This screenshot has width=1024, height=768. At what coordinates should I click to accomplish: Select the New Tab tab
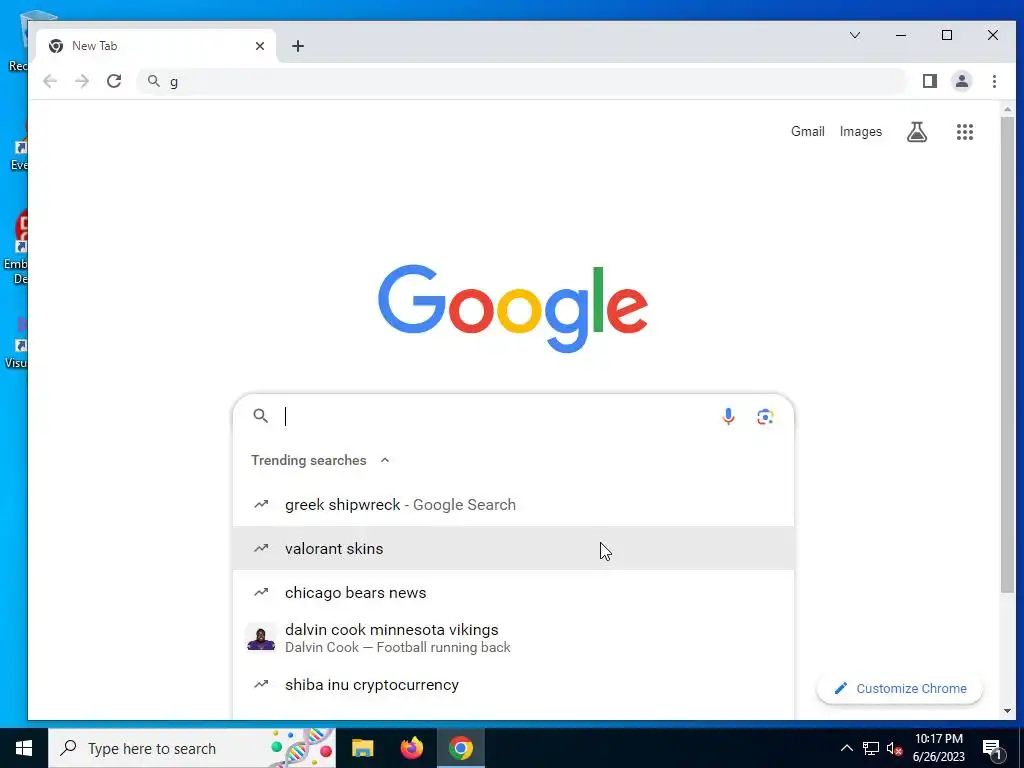coord(156,46)
